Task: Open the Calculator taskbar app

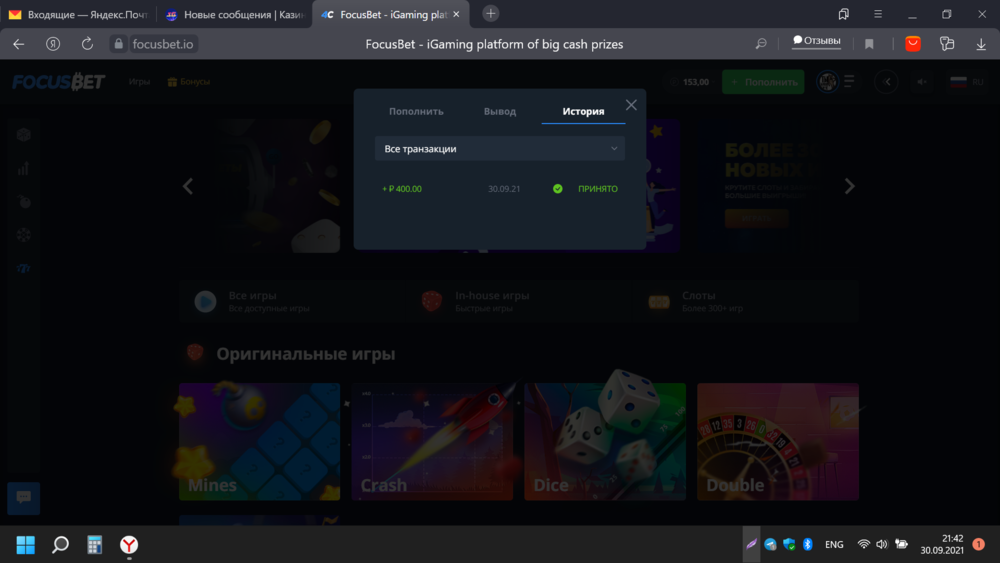Action: coord(94,545)
